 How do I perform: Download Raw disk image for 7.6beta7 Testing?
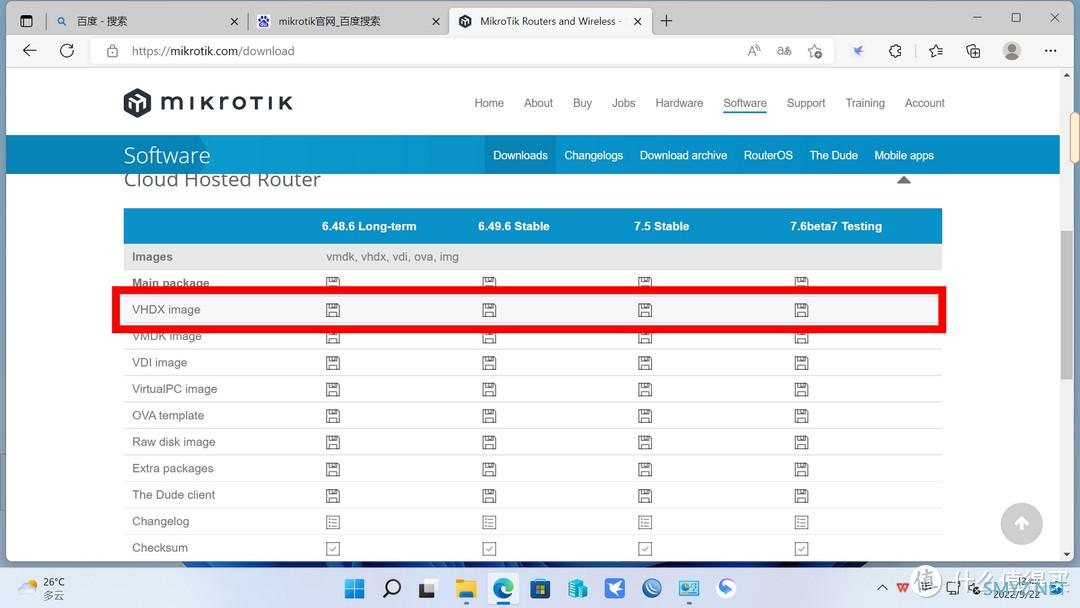pos(801,442)
